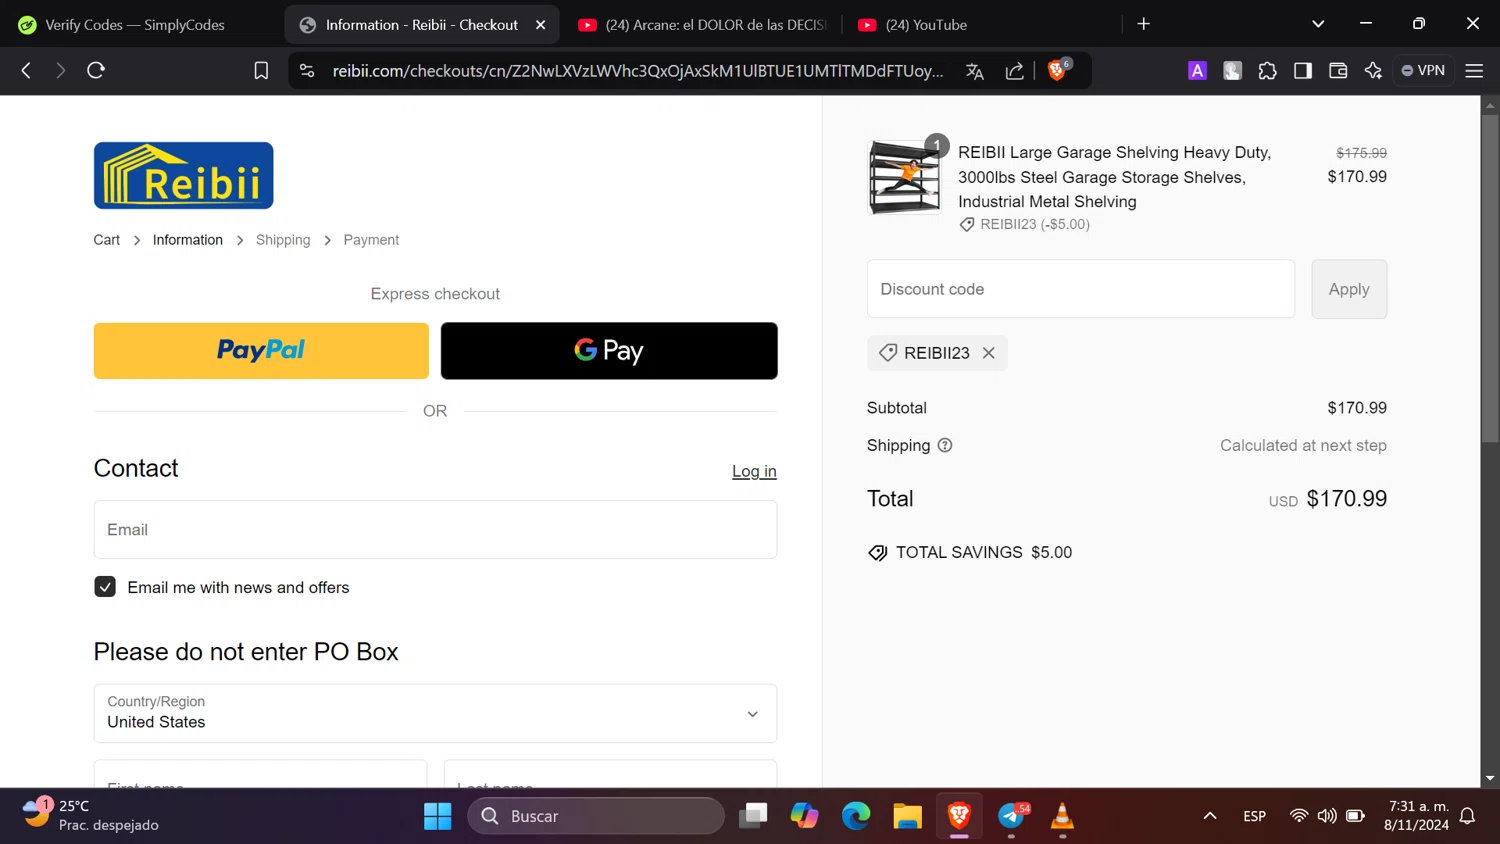Viewport: 1500px width, 844px height.
Task: Toggle the browser sidebar panel icon
Action: tap(1302, 70)
